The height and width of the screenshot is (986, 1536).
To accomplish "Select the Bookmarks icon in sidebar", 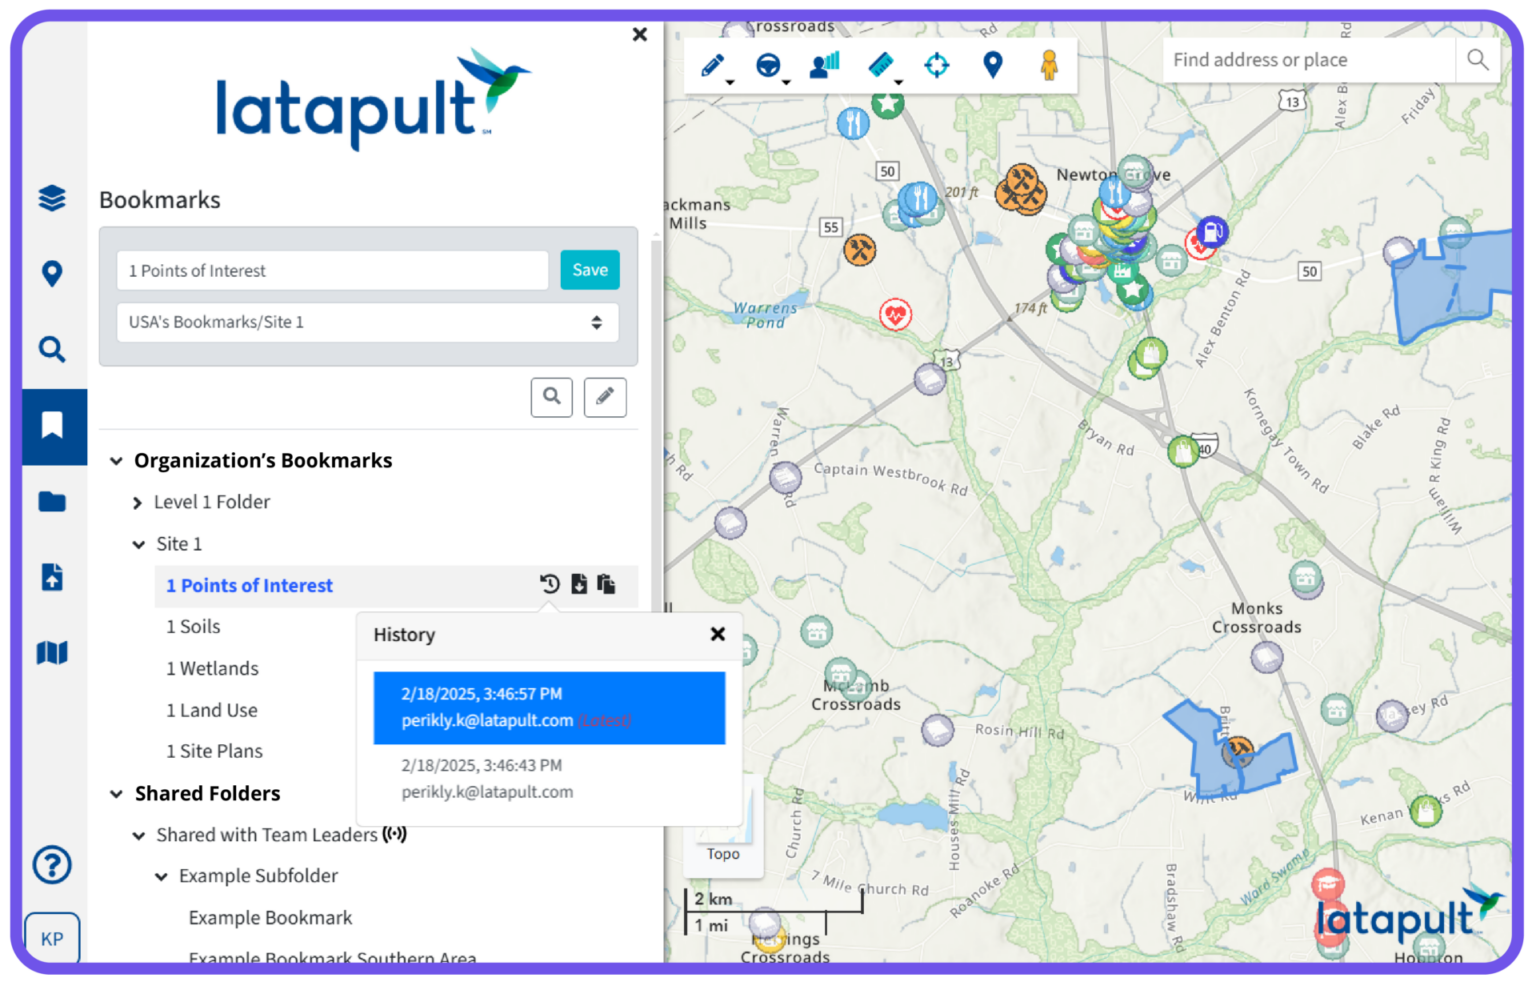I will [x=54, y=426].
